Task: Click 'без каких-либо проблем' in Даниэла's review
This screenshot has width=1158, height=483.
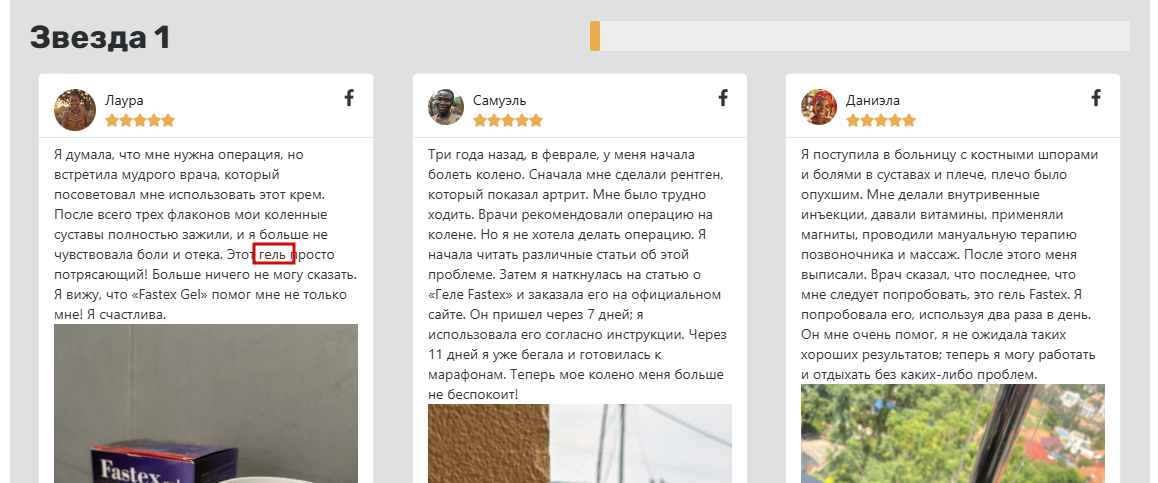Action: click(953, 374)
